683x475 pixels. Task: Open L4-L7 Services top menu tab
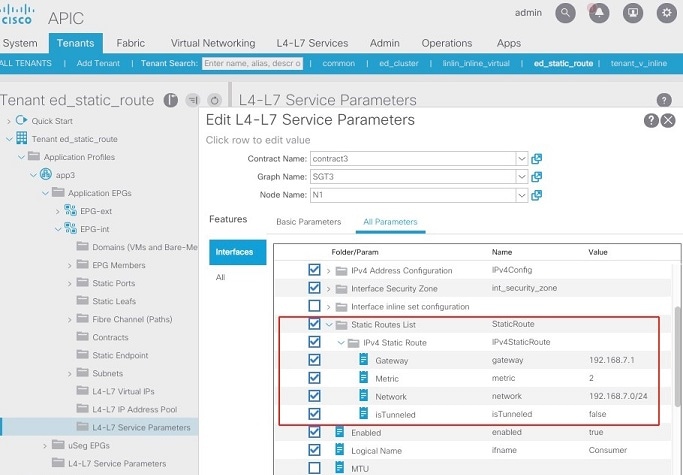click(312, 43)
